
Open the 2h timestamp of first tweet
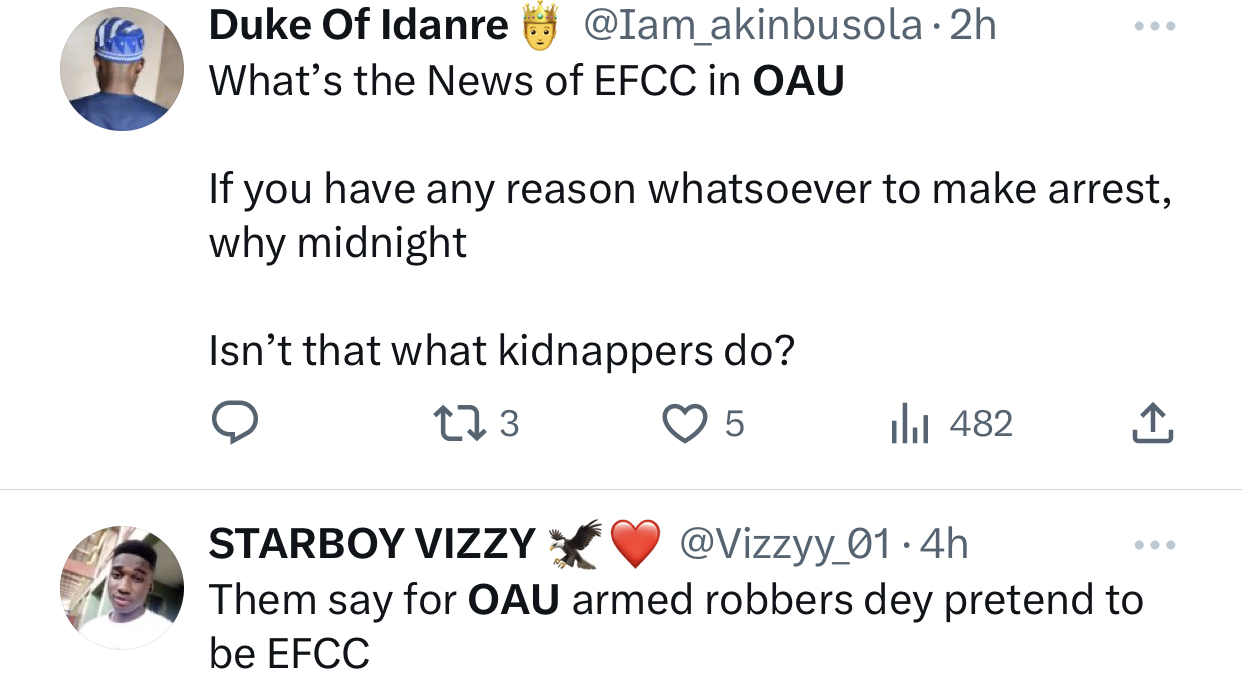point(973,26)
